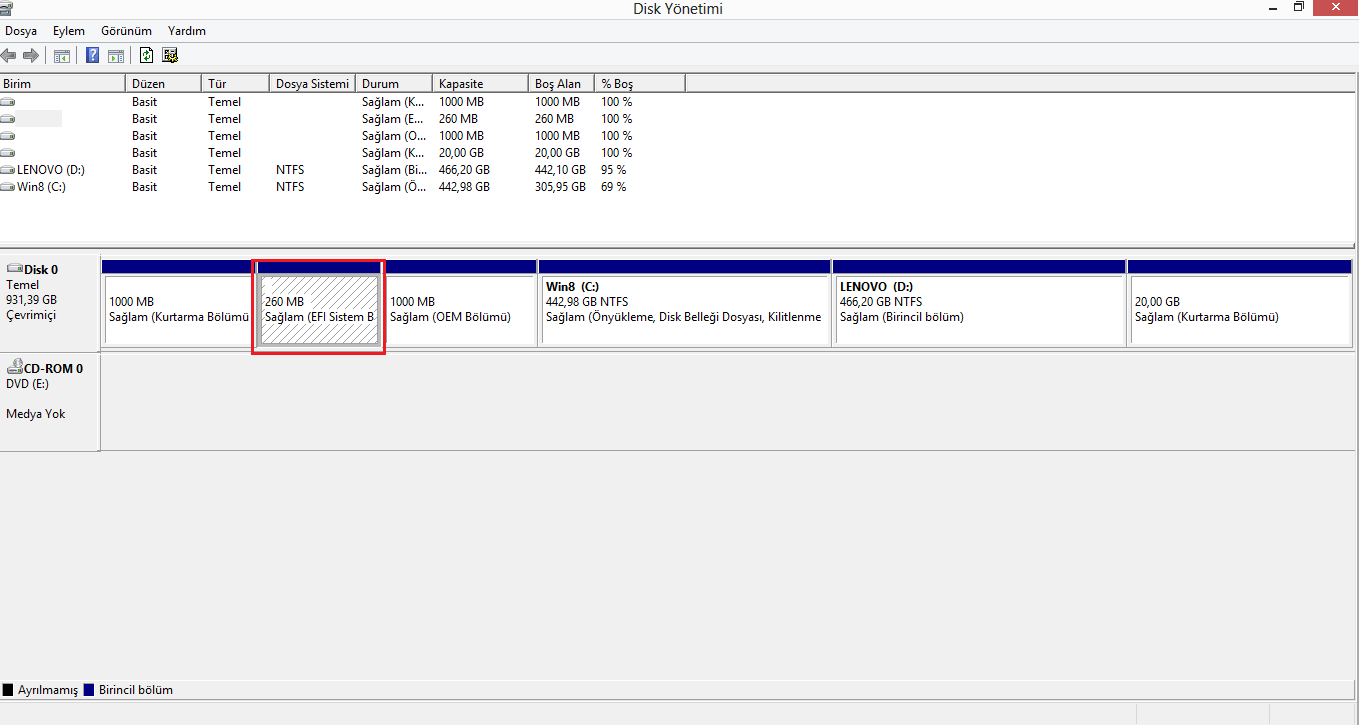Click the Çevrimiçi status text of Disk 0

pyautogui.click(x=31, y=315)
